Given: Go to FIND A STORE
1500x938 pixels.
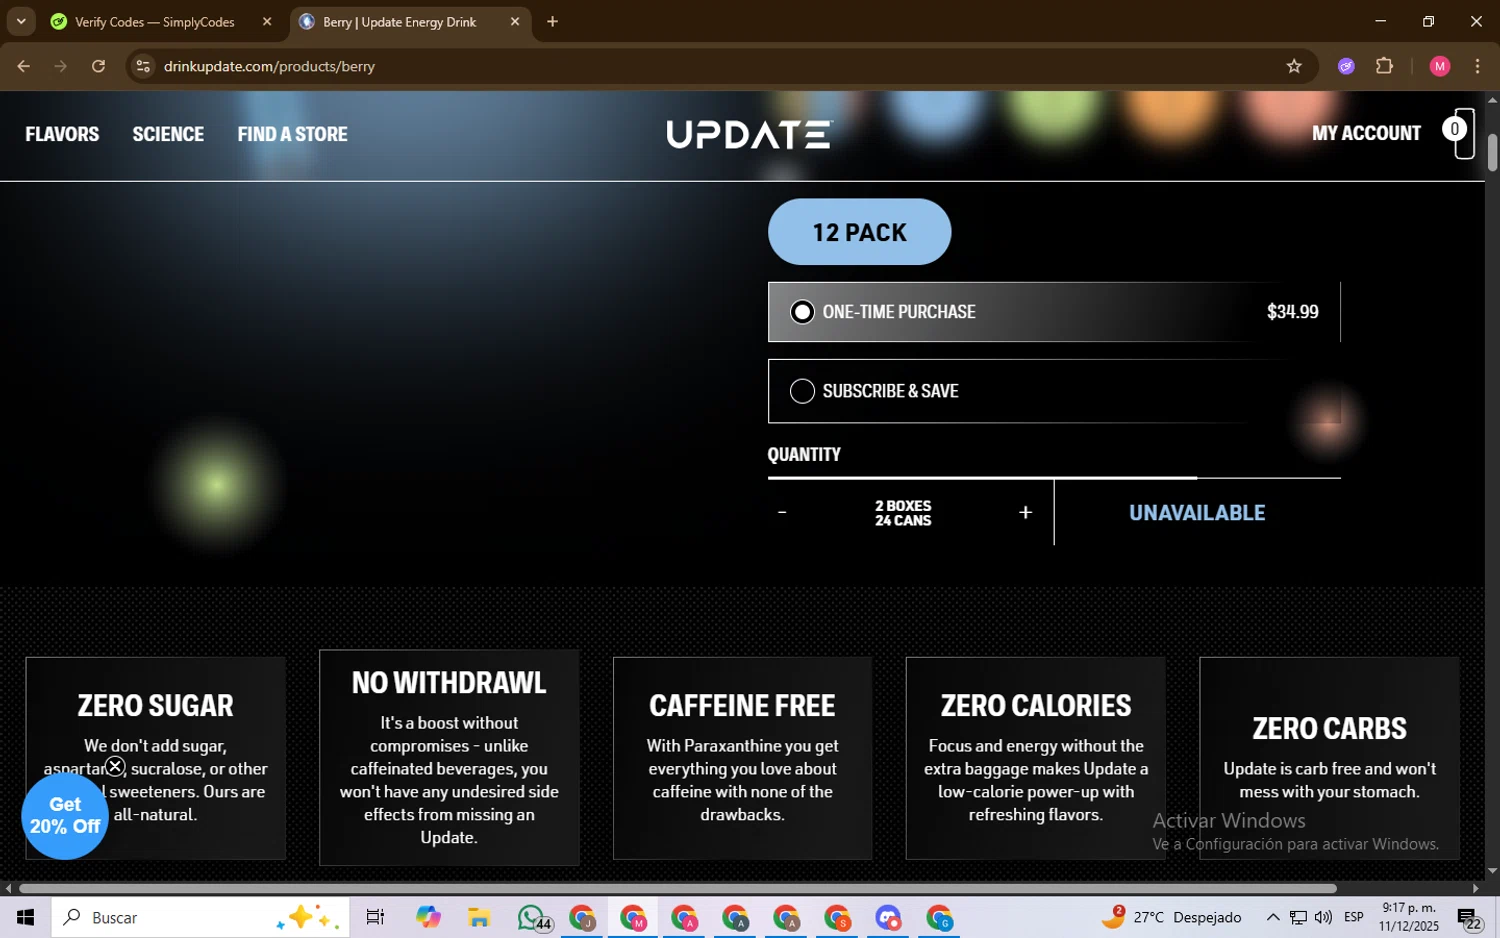Looking at the screenshot, I should coord(293,134).
